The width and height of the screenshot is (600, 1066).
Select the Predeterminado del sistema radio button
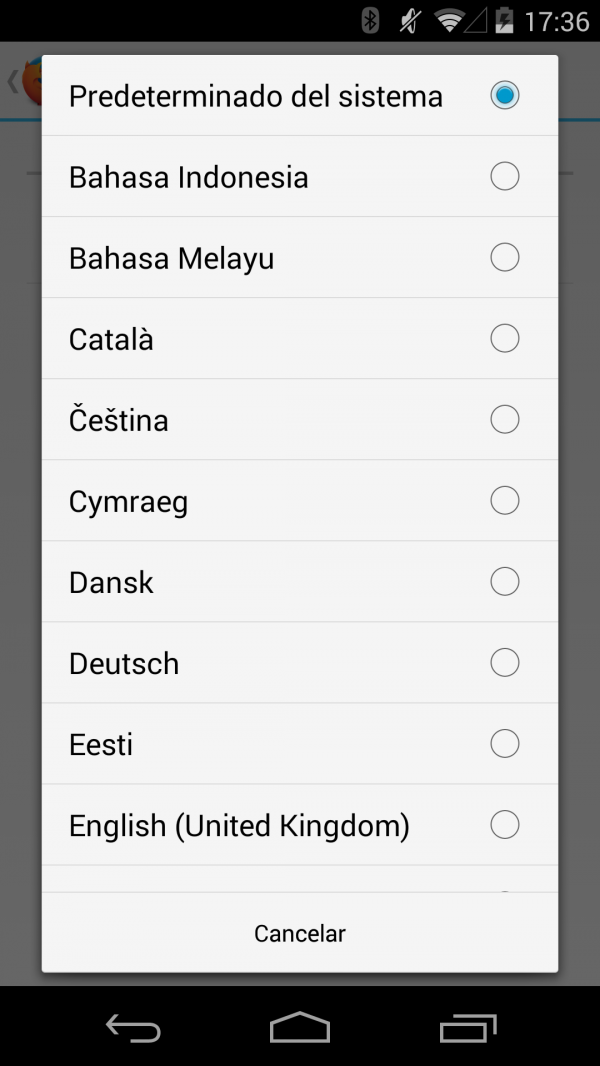[x=505, y=96]
